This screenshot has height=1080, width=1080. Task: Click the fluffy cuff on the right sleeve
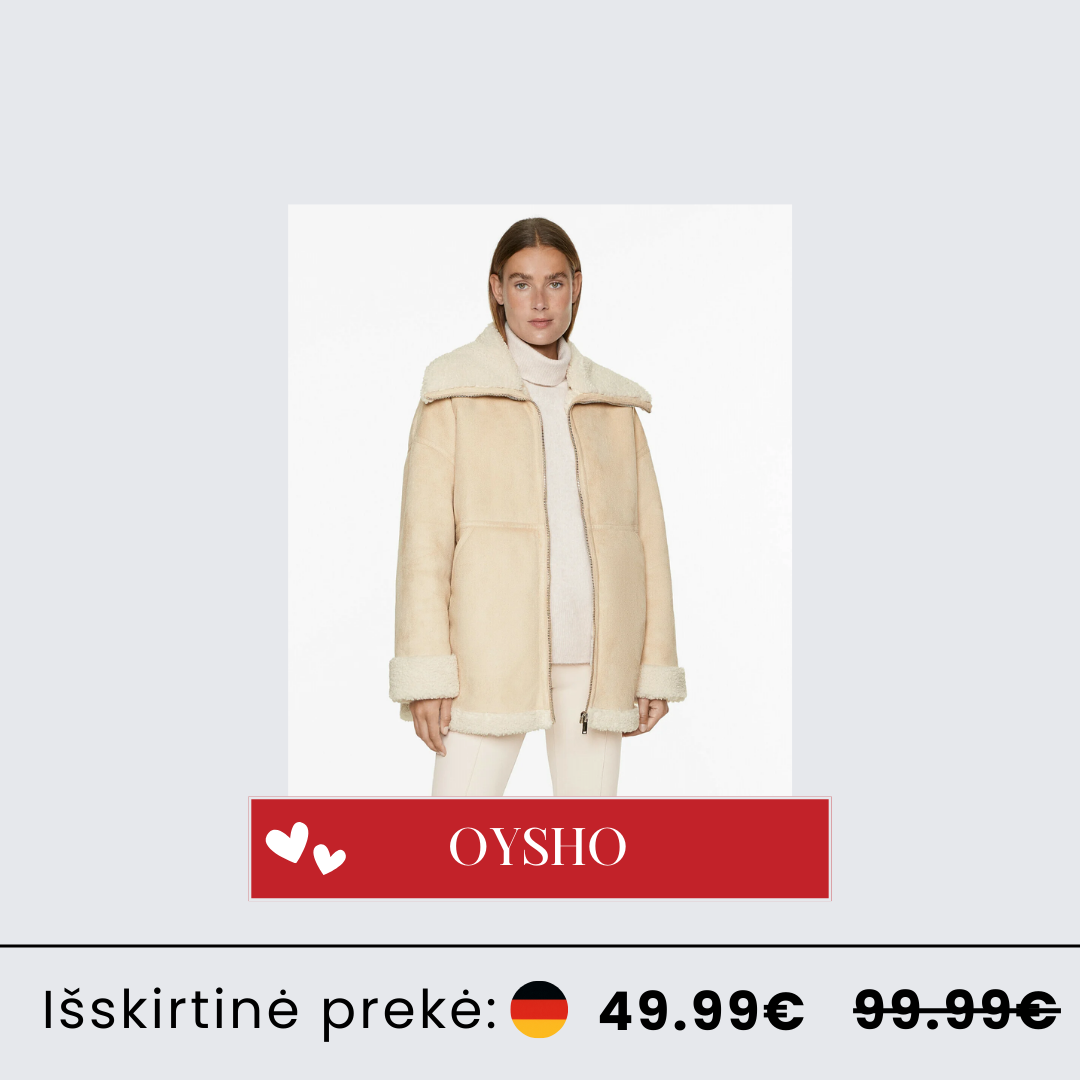(x=661, y=683)
